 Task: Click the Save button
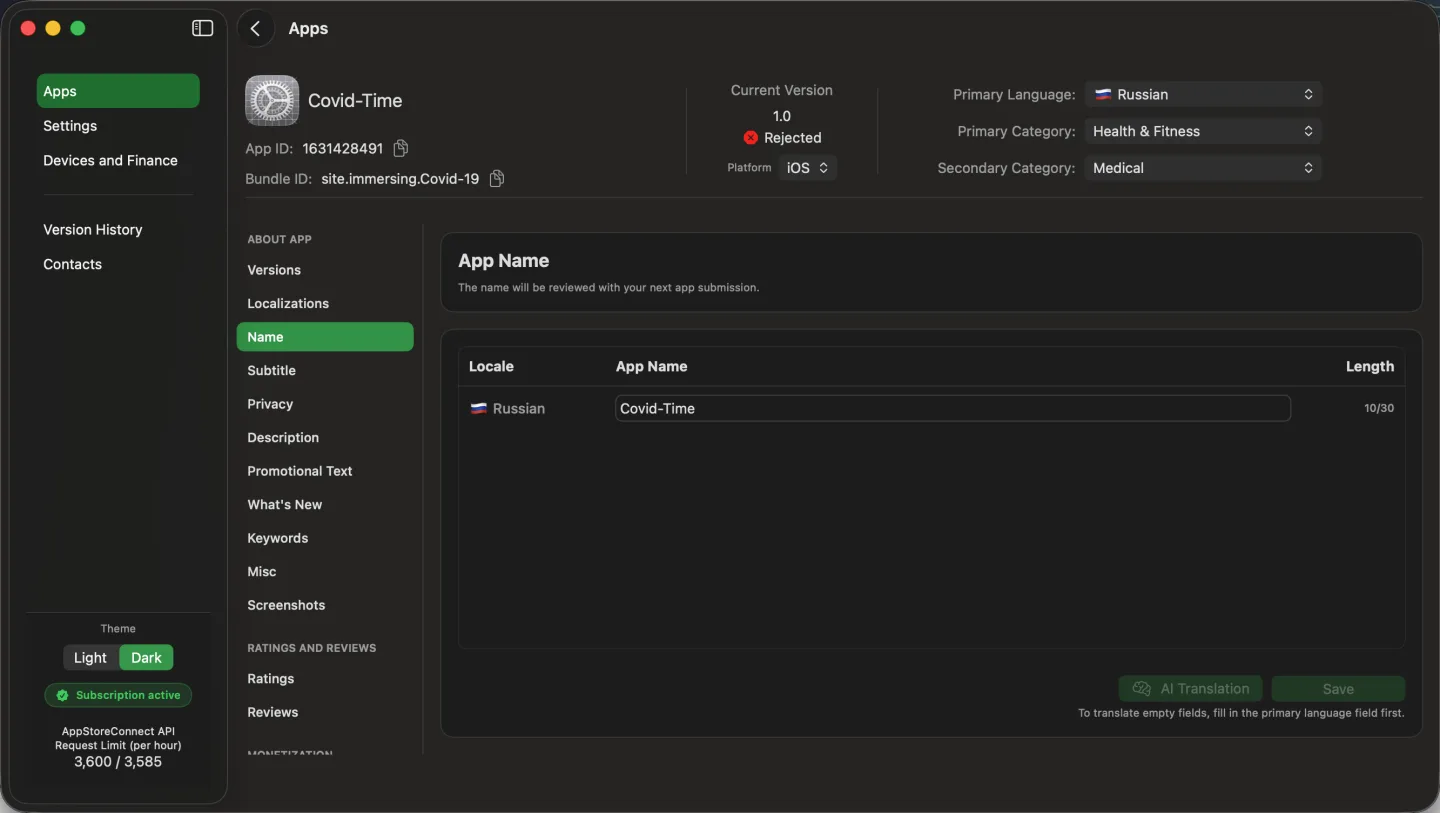(1338, 688)
